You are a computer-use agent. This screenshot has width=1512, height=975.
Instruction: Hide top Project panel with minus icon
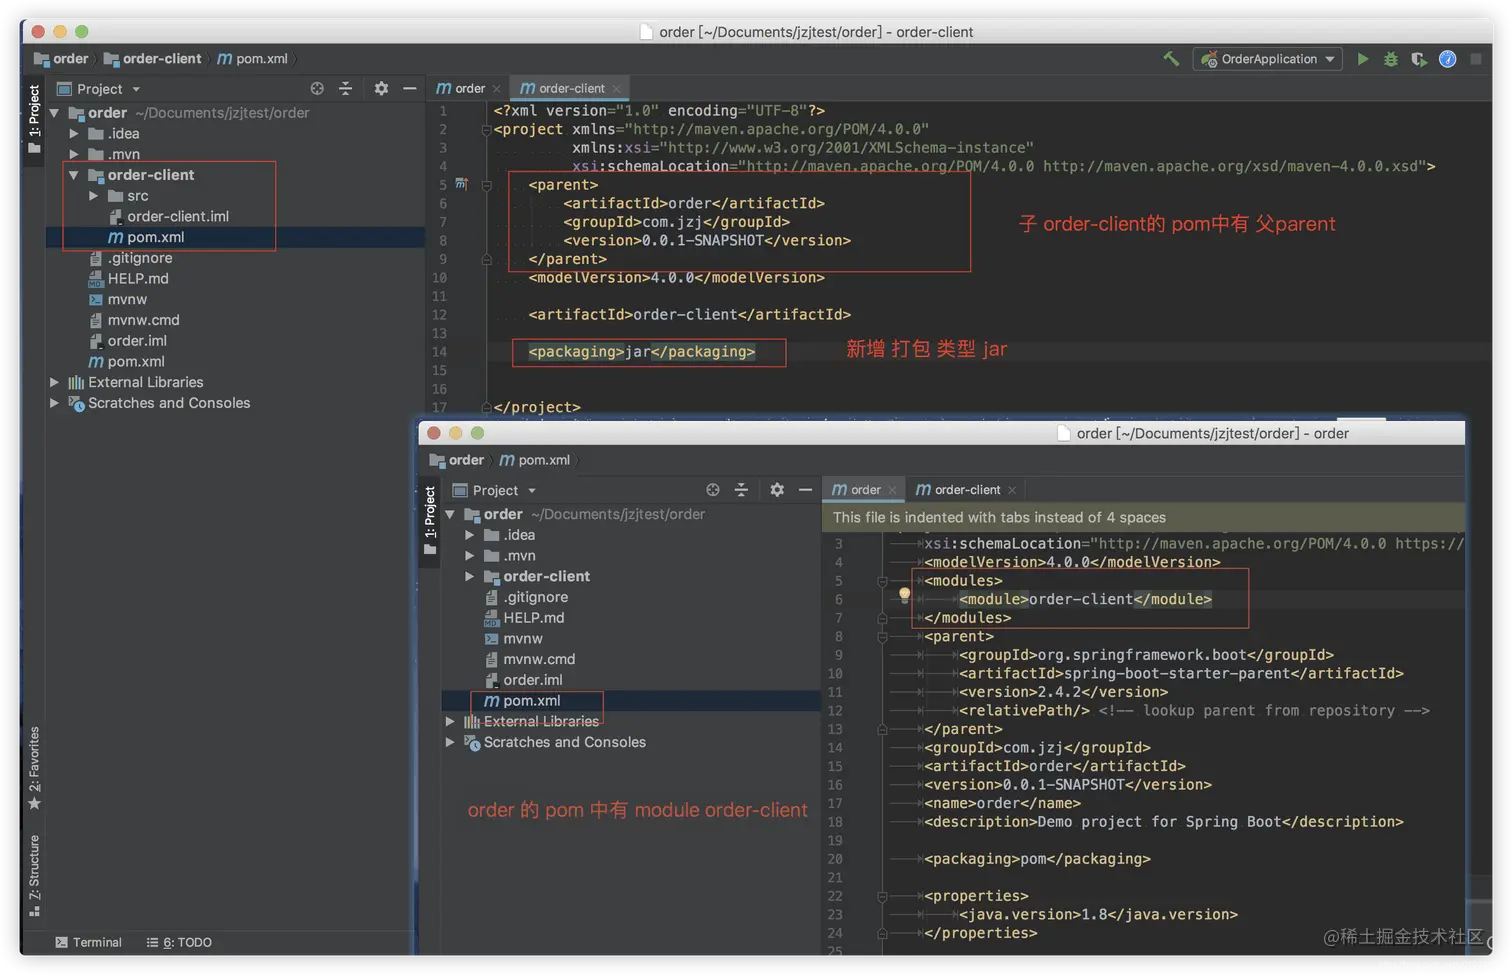coord(409,89)
